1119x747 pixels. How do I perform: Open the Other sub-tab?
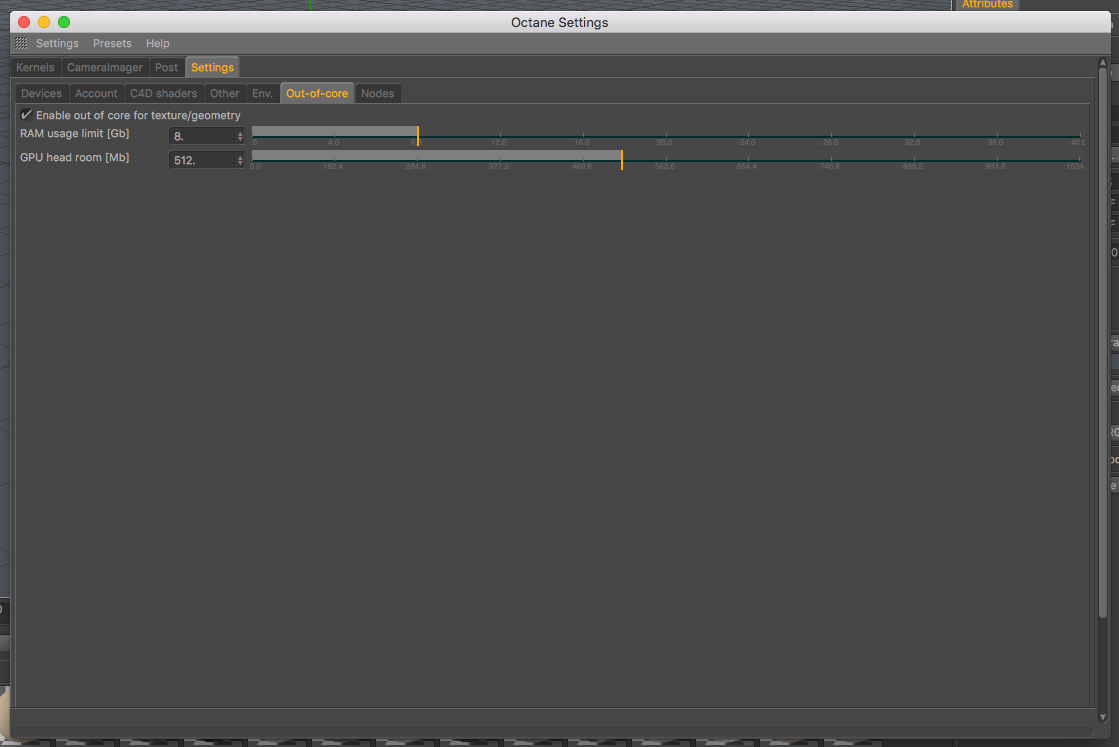[224, 93]
